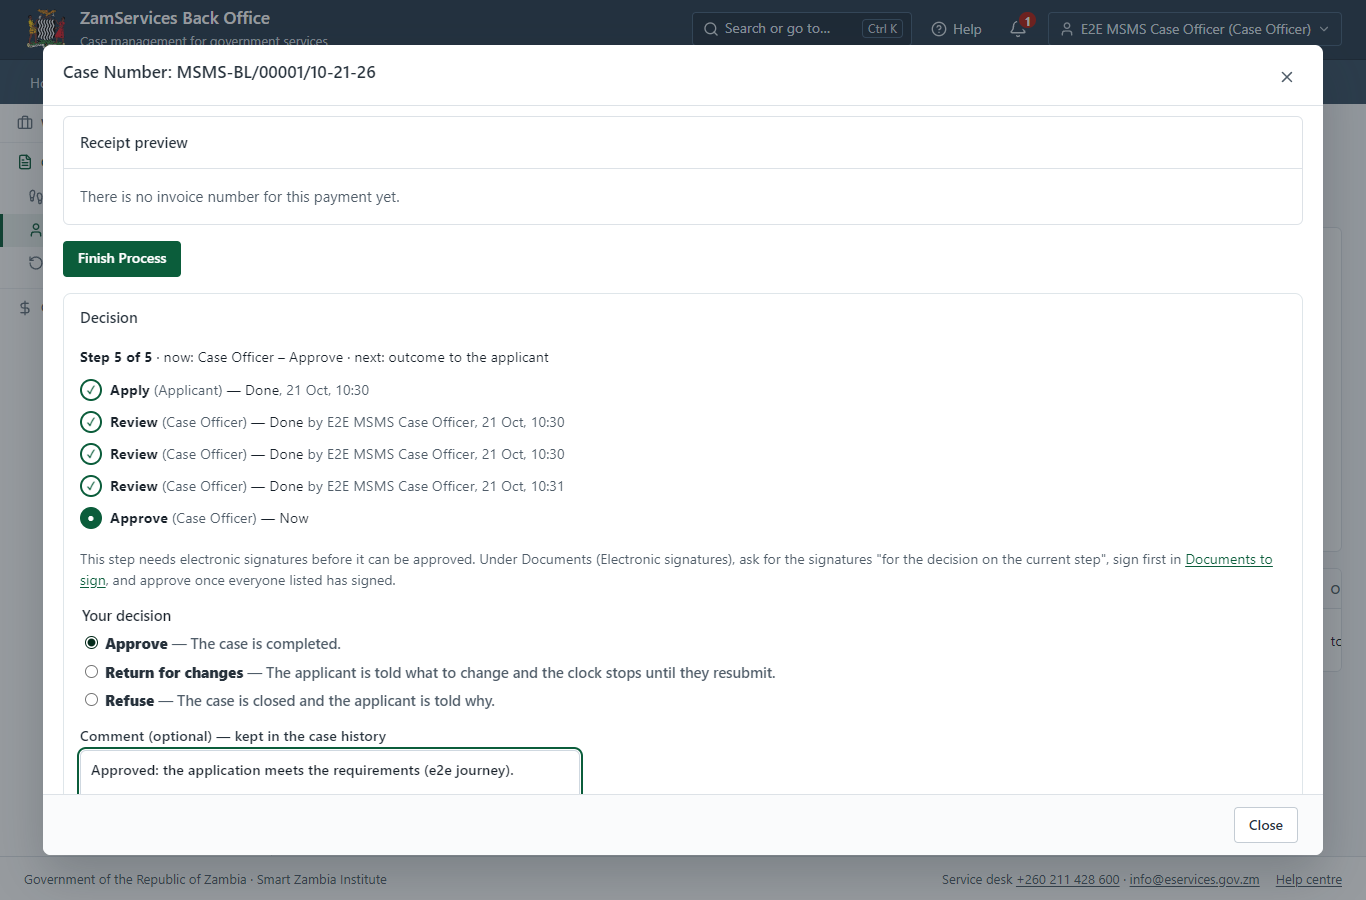
Task: Select the Approve decision radio button
Action: tap(92, 643)
